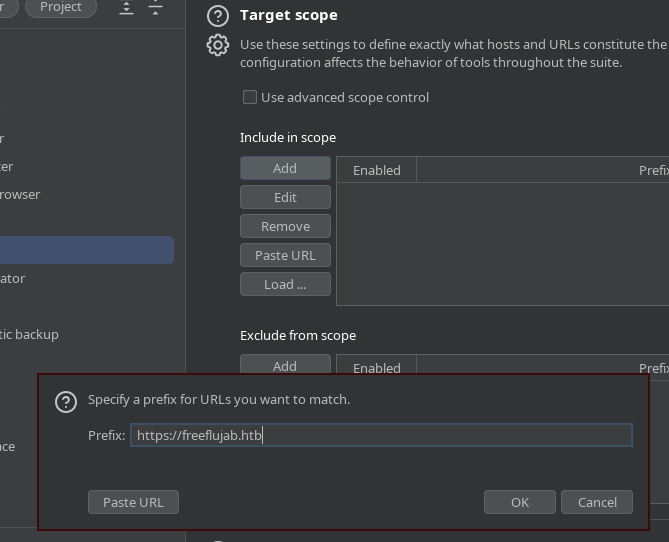Click Enabled column header in Include table
Image resolution: width=669 pixels, height=542 pixels.
click(x=377, y=171)
